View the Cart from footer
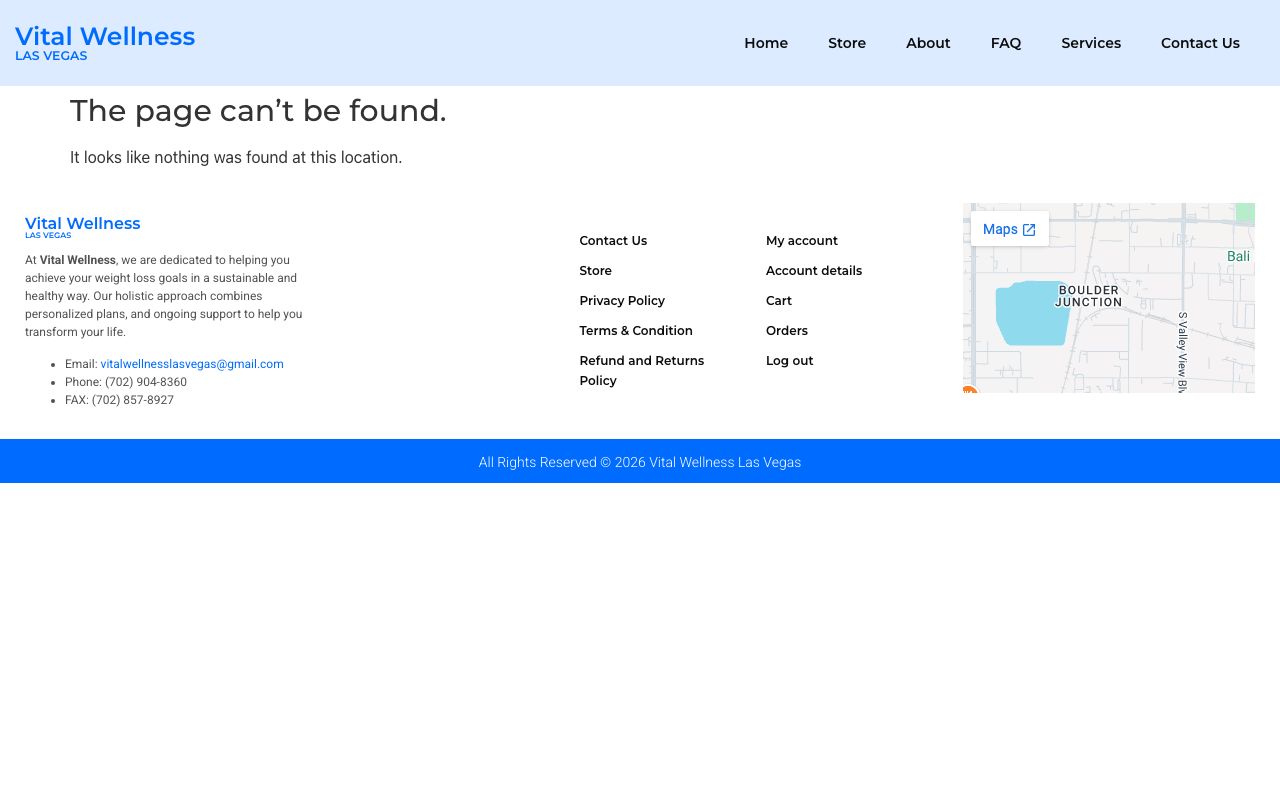Screen dimensions: 1280x800 click(x=779, y=301)
